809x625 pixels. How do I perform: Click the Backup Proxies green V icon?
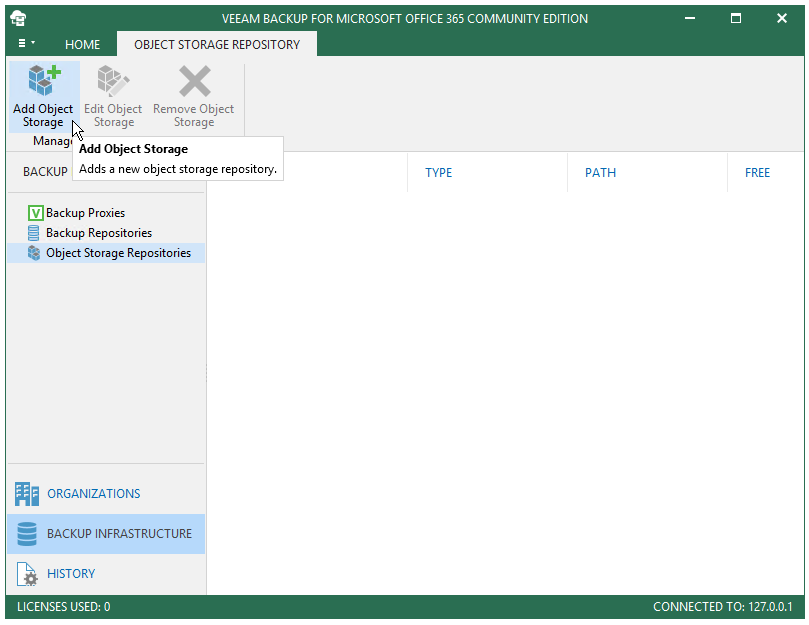point(35,213)
